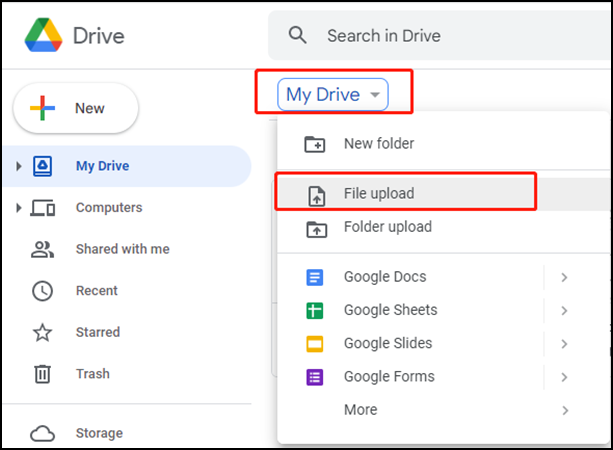Viewport: 613px width, 450px height.
Task: Click the purple Google Forms icon
Action: pos(315,377)
